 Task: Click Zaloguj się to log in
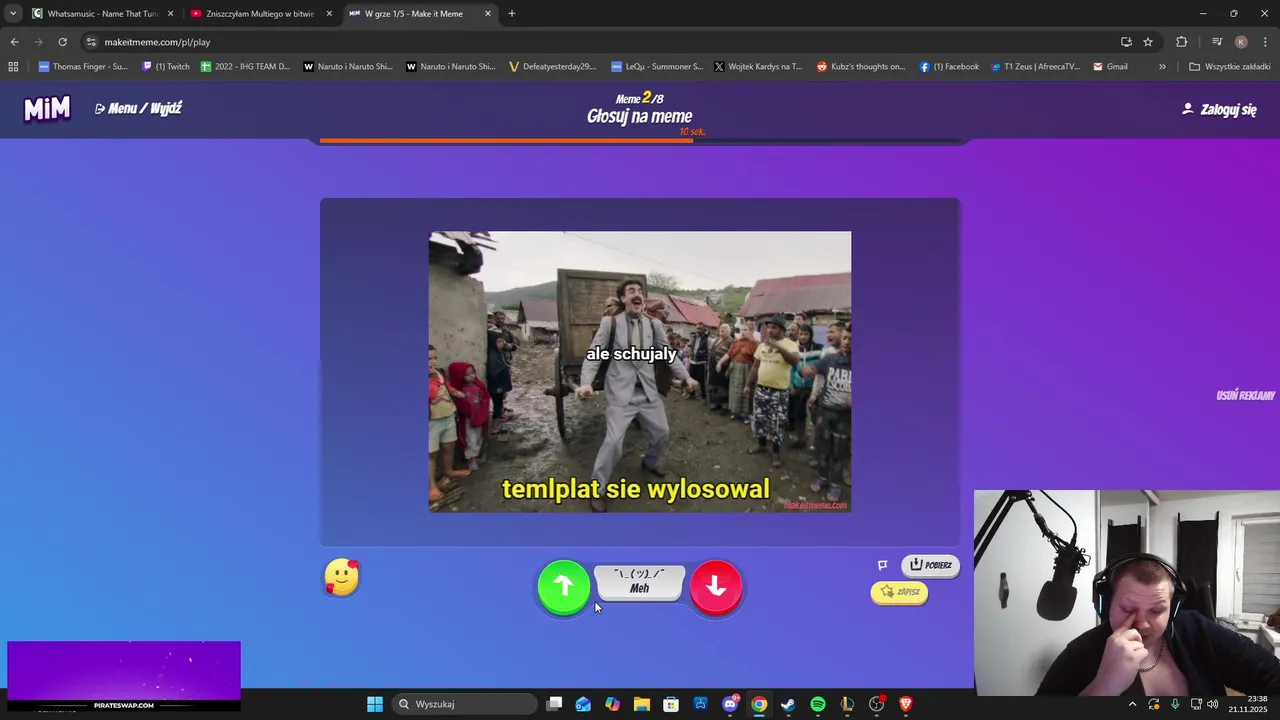(1219, 109)
